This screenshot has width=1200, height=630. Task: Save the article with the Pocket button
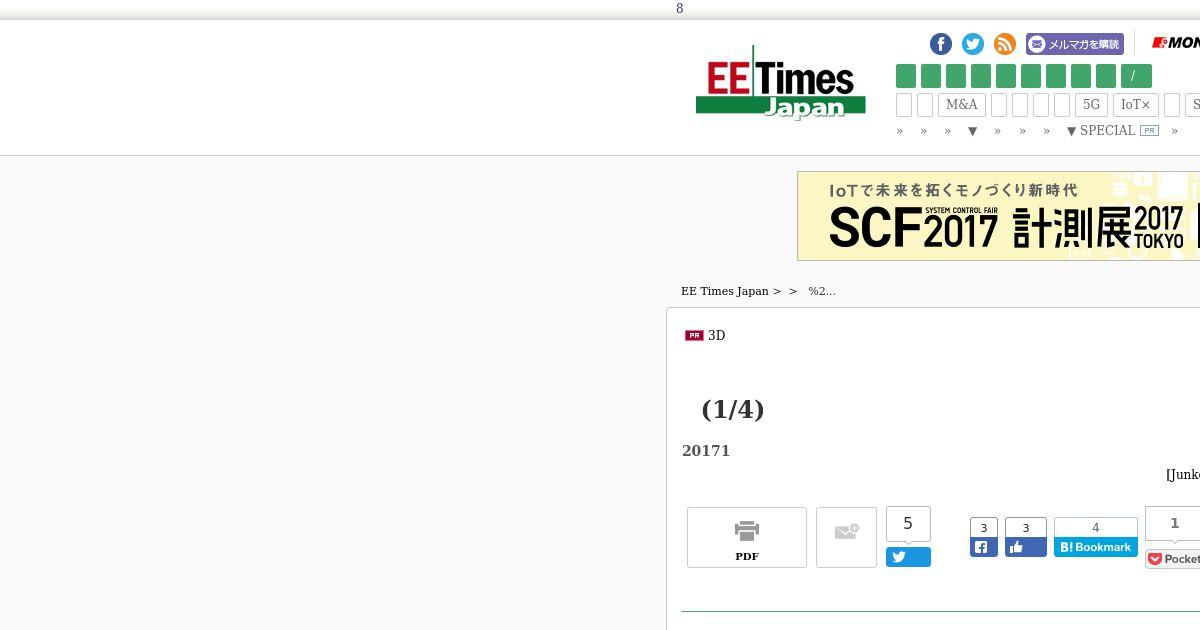pos(1173,559)
